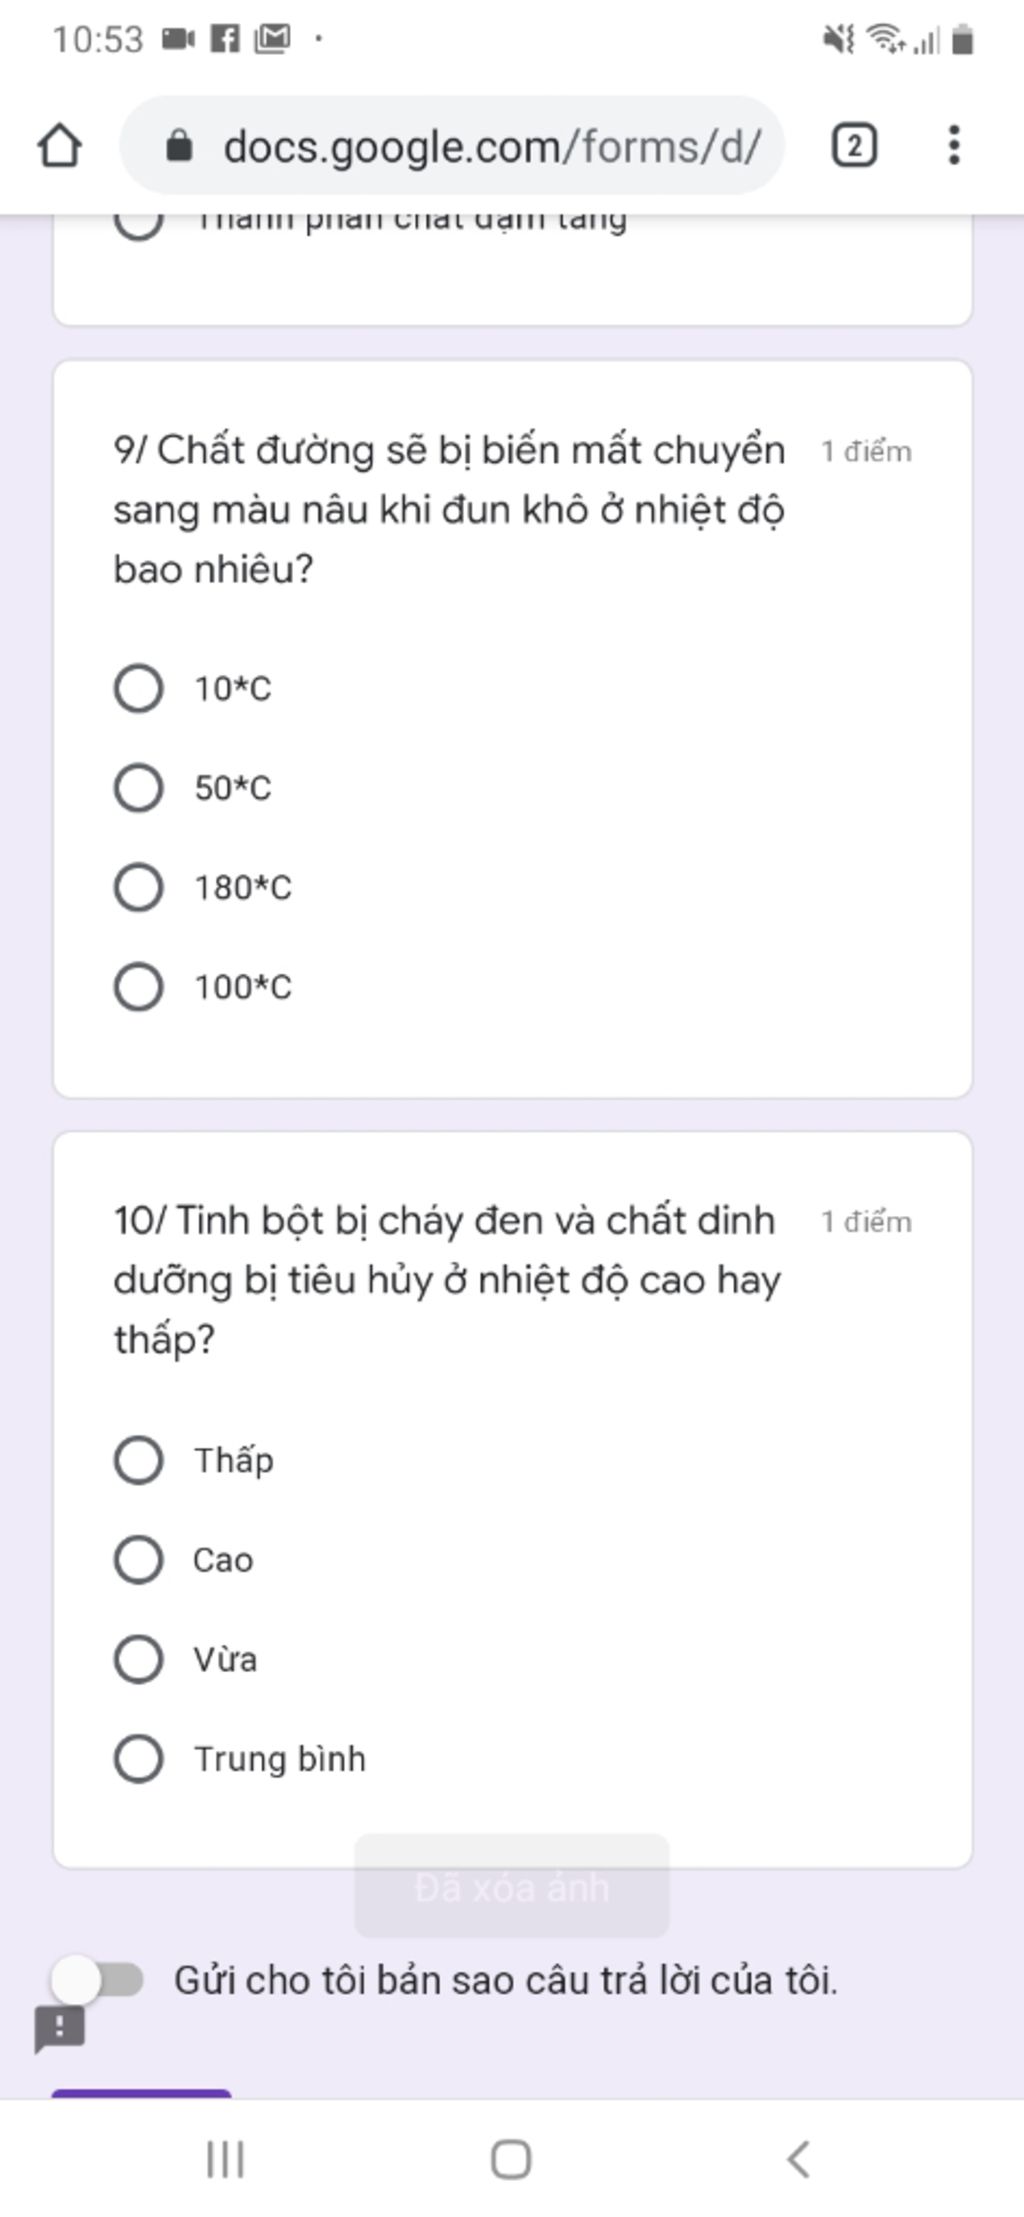The height and width of the screenshot is (2217, 1024).
Task: Choose the Thấp radio option
Action: point(139,1460)
